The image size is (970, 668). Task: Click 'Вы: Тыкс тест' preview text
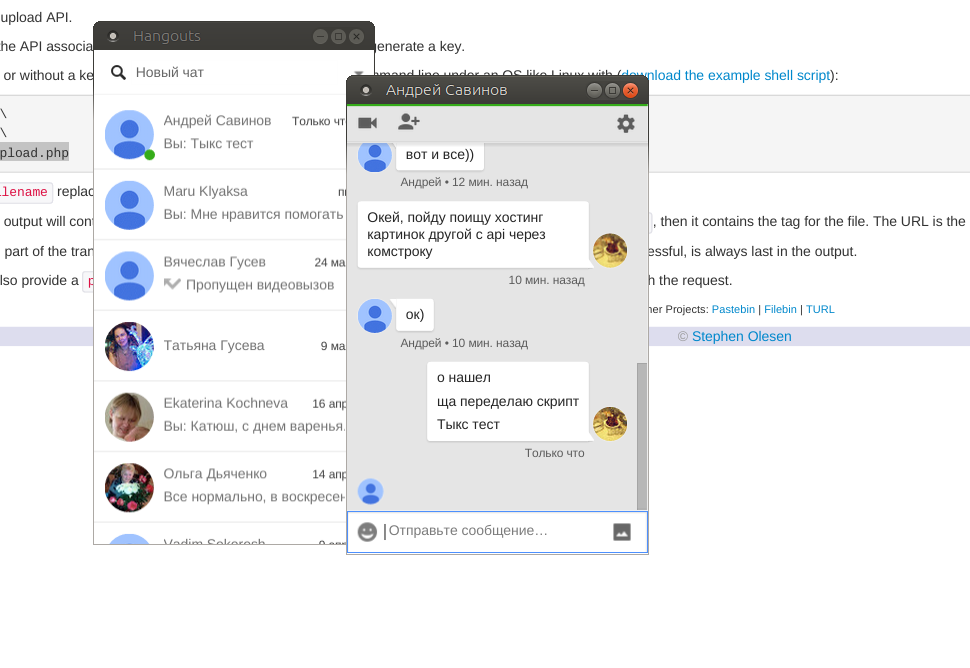208,143
